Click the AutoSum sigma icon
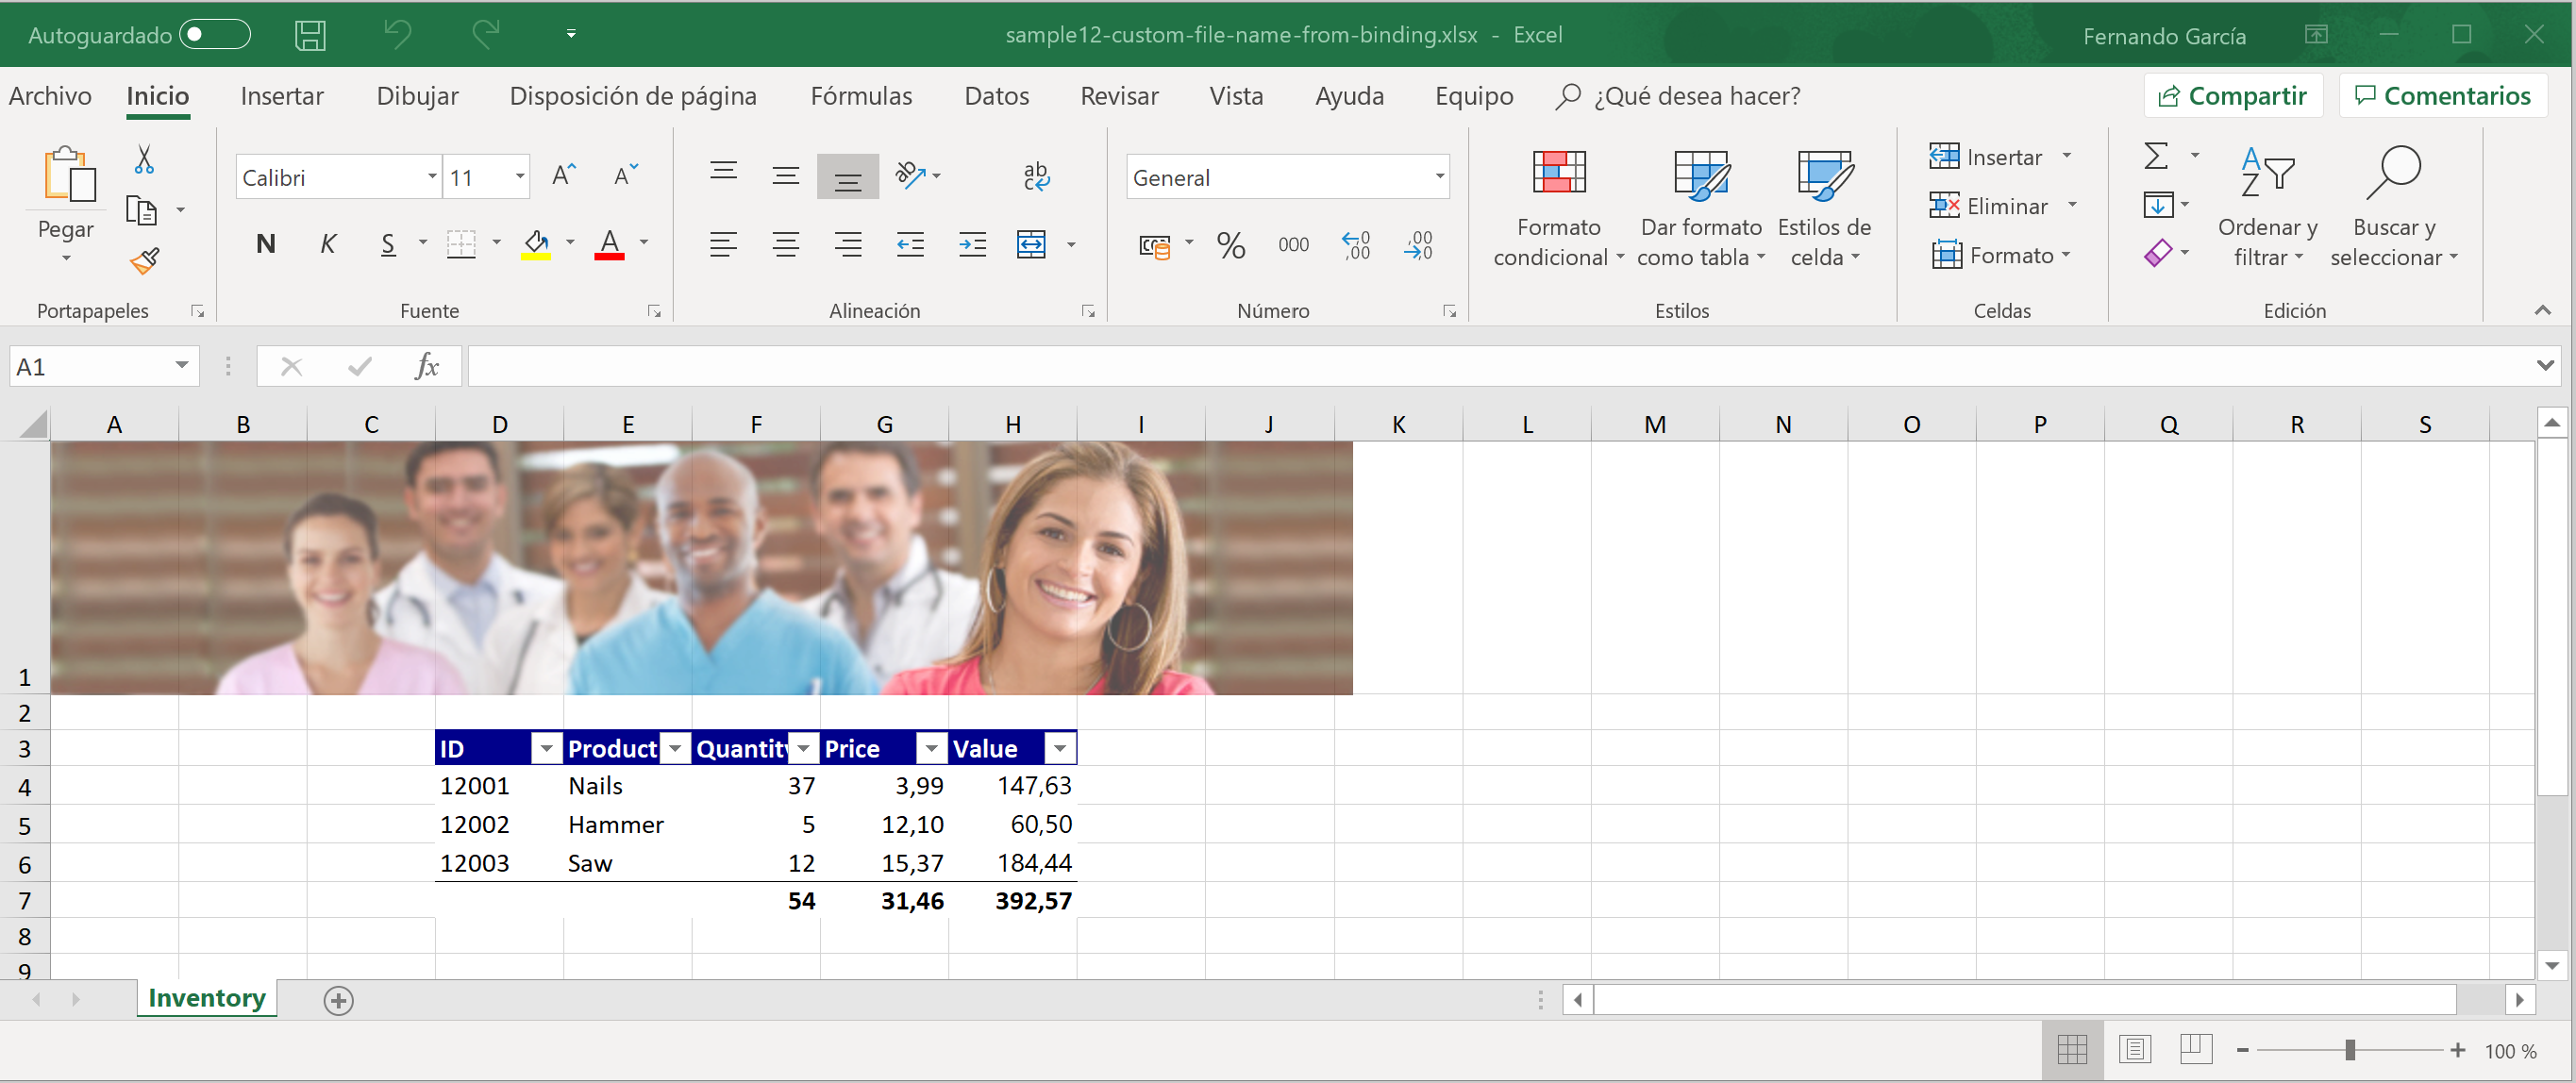Screen dimensions: 2576x1083 pyautogui.click(x=2156, y=156)
